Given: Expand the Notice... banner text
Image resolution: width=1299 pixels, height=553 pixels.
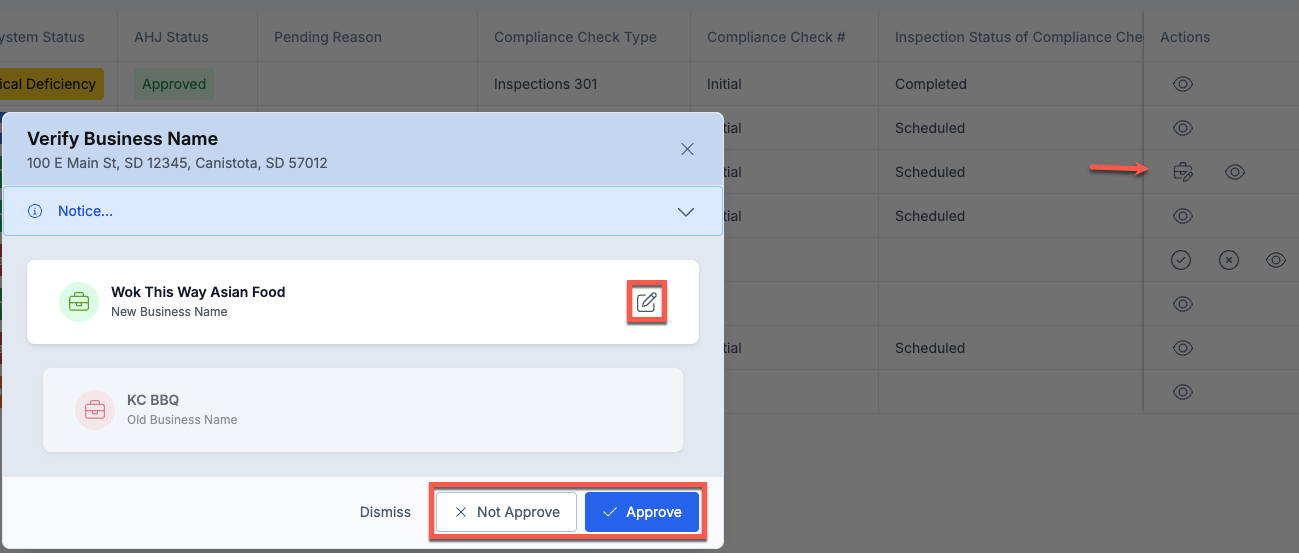Looking at the screenshot, I should point(85,211).
